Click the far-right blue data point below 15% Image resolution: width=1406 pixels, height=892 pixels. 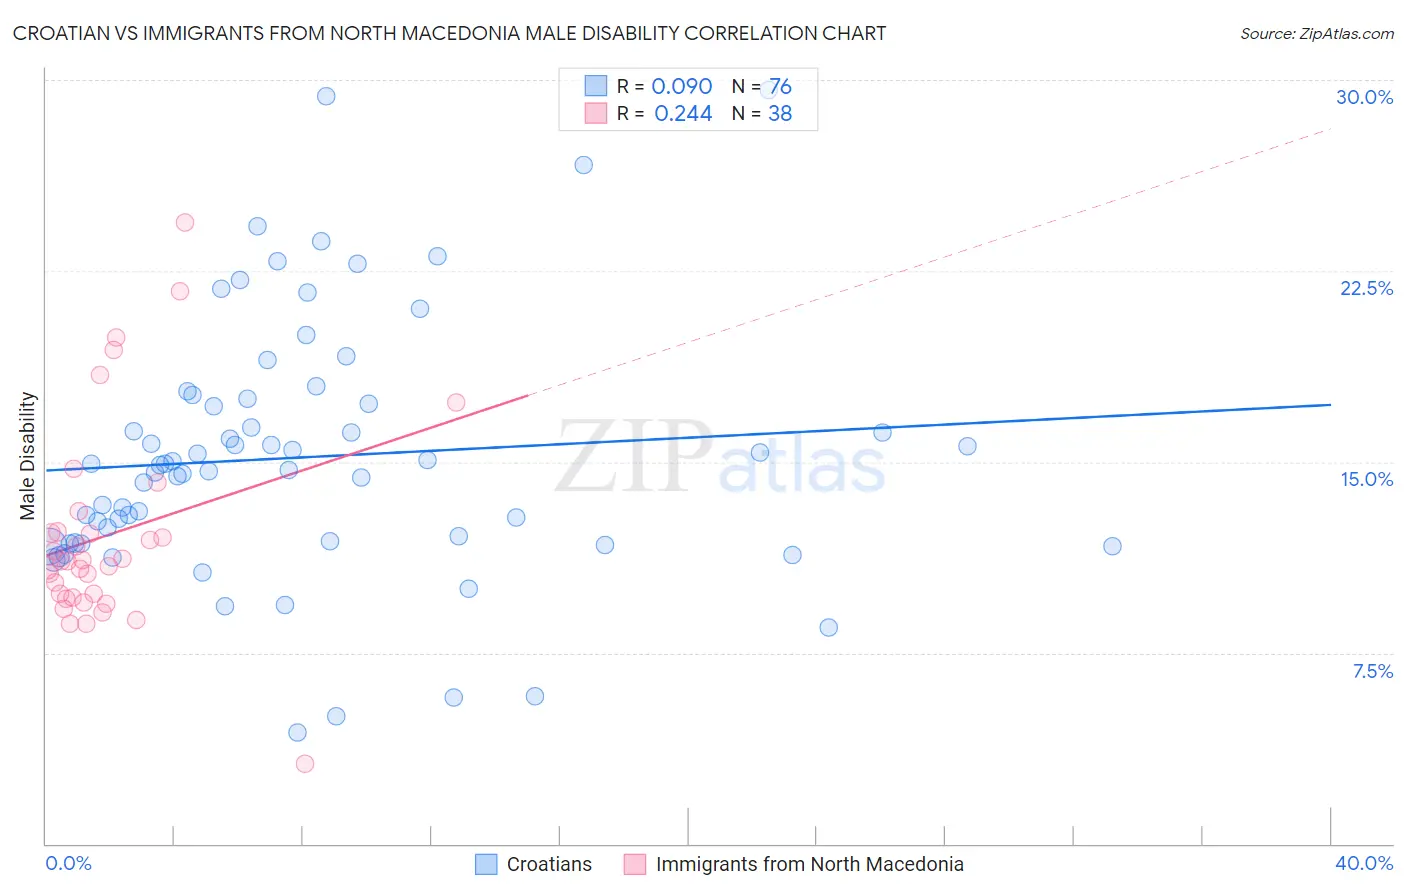click(1112, 546)
